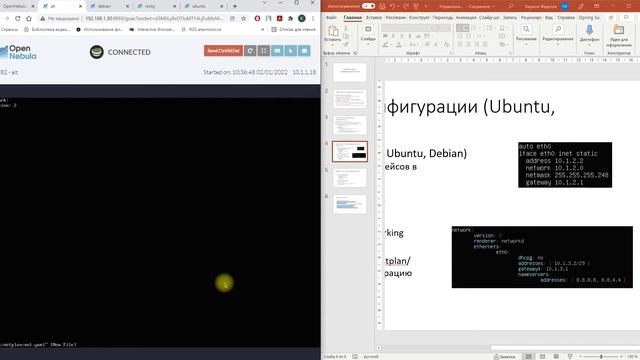Screen dimensions: 640x360
Task: Open the Файл menu tab
Action: pos(331,18)
